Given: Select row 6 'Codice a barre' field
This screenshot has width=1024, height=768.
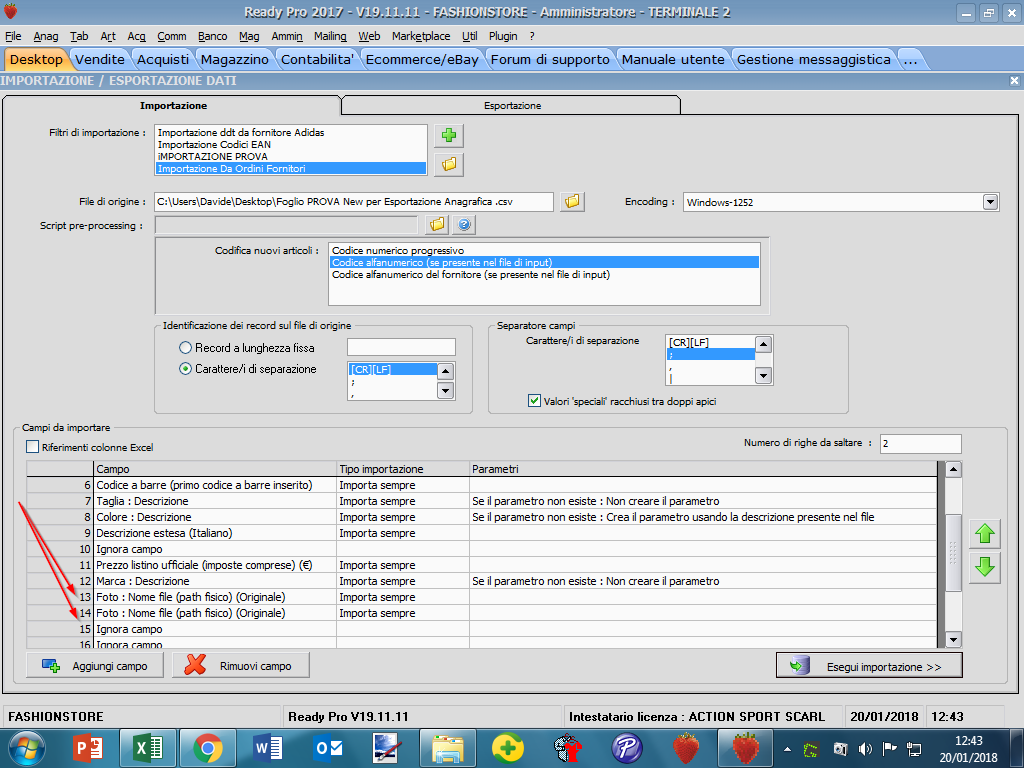Looking at the screenshot, I should click(482, 485).
